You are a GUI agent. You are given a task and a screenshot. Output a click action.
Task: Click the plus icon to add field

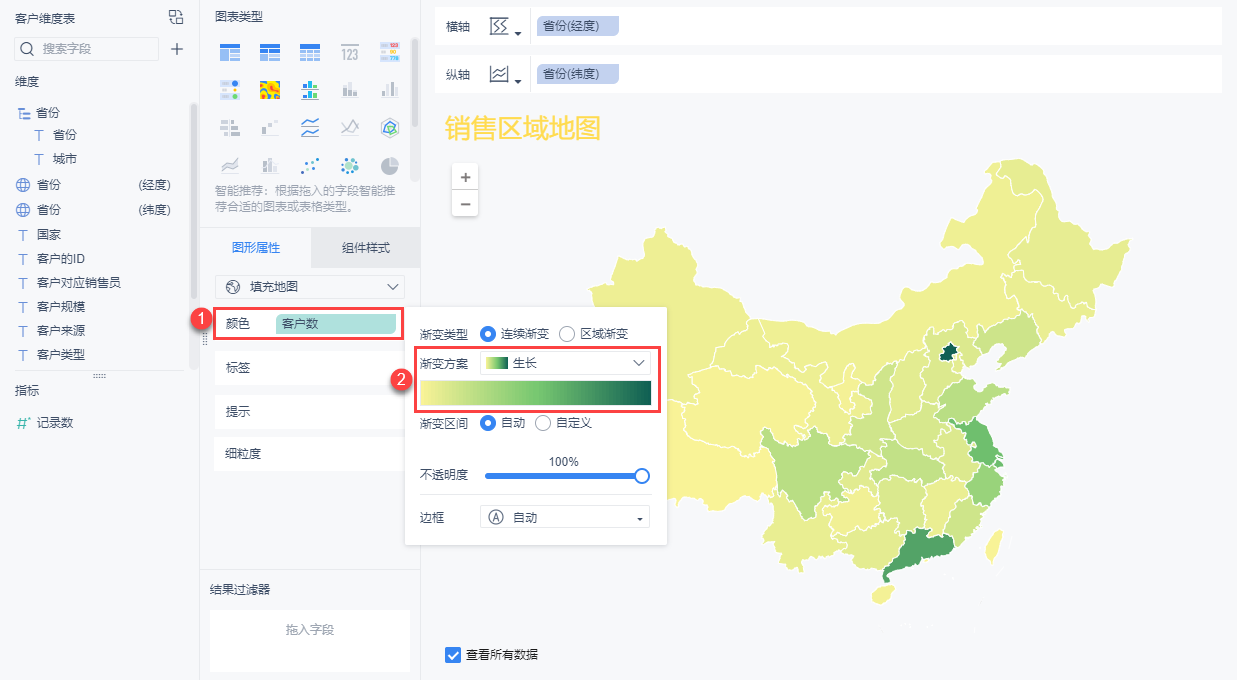(177, 48)
